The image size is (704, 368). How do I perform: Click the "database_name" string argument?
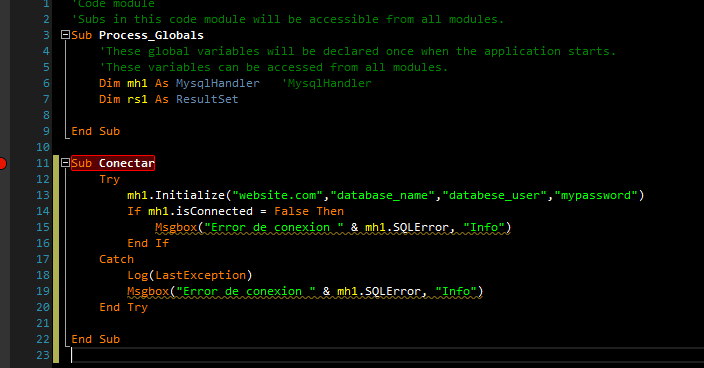[386, 195]
